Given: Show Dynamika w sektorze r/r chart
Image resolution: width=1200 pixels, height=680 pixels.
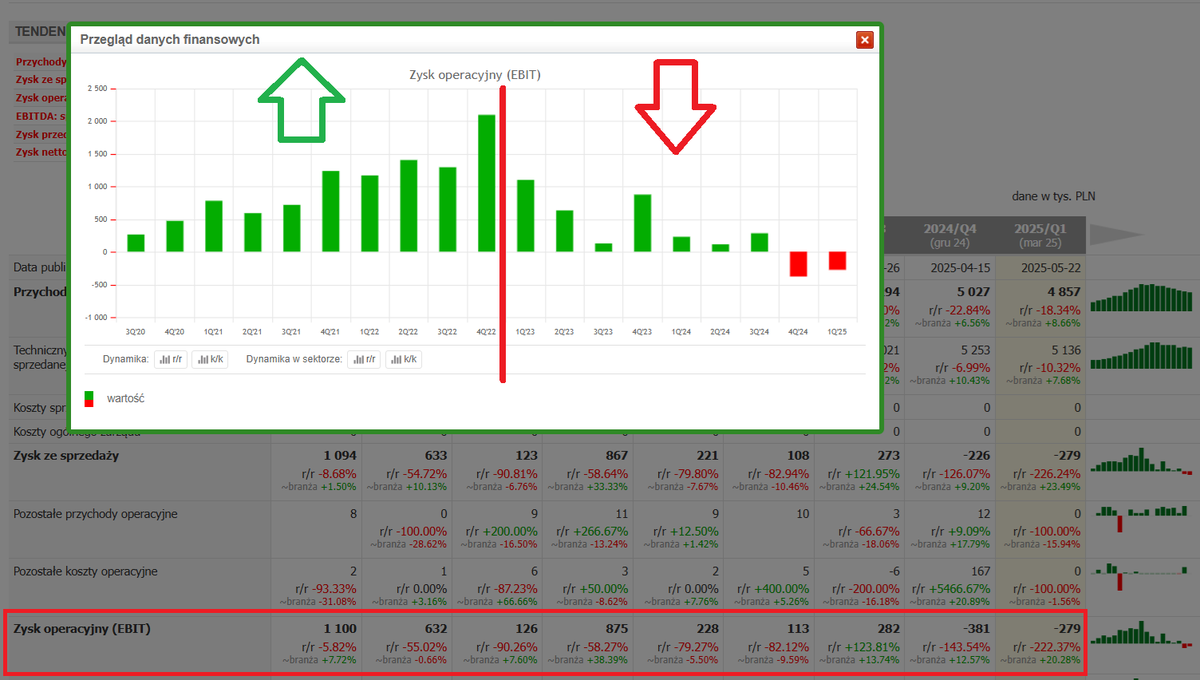Looking at the screenshot, I should [364, 359].
